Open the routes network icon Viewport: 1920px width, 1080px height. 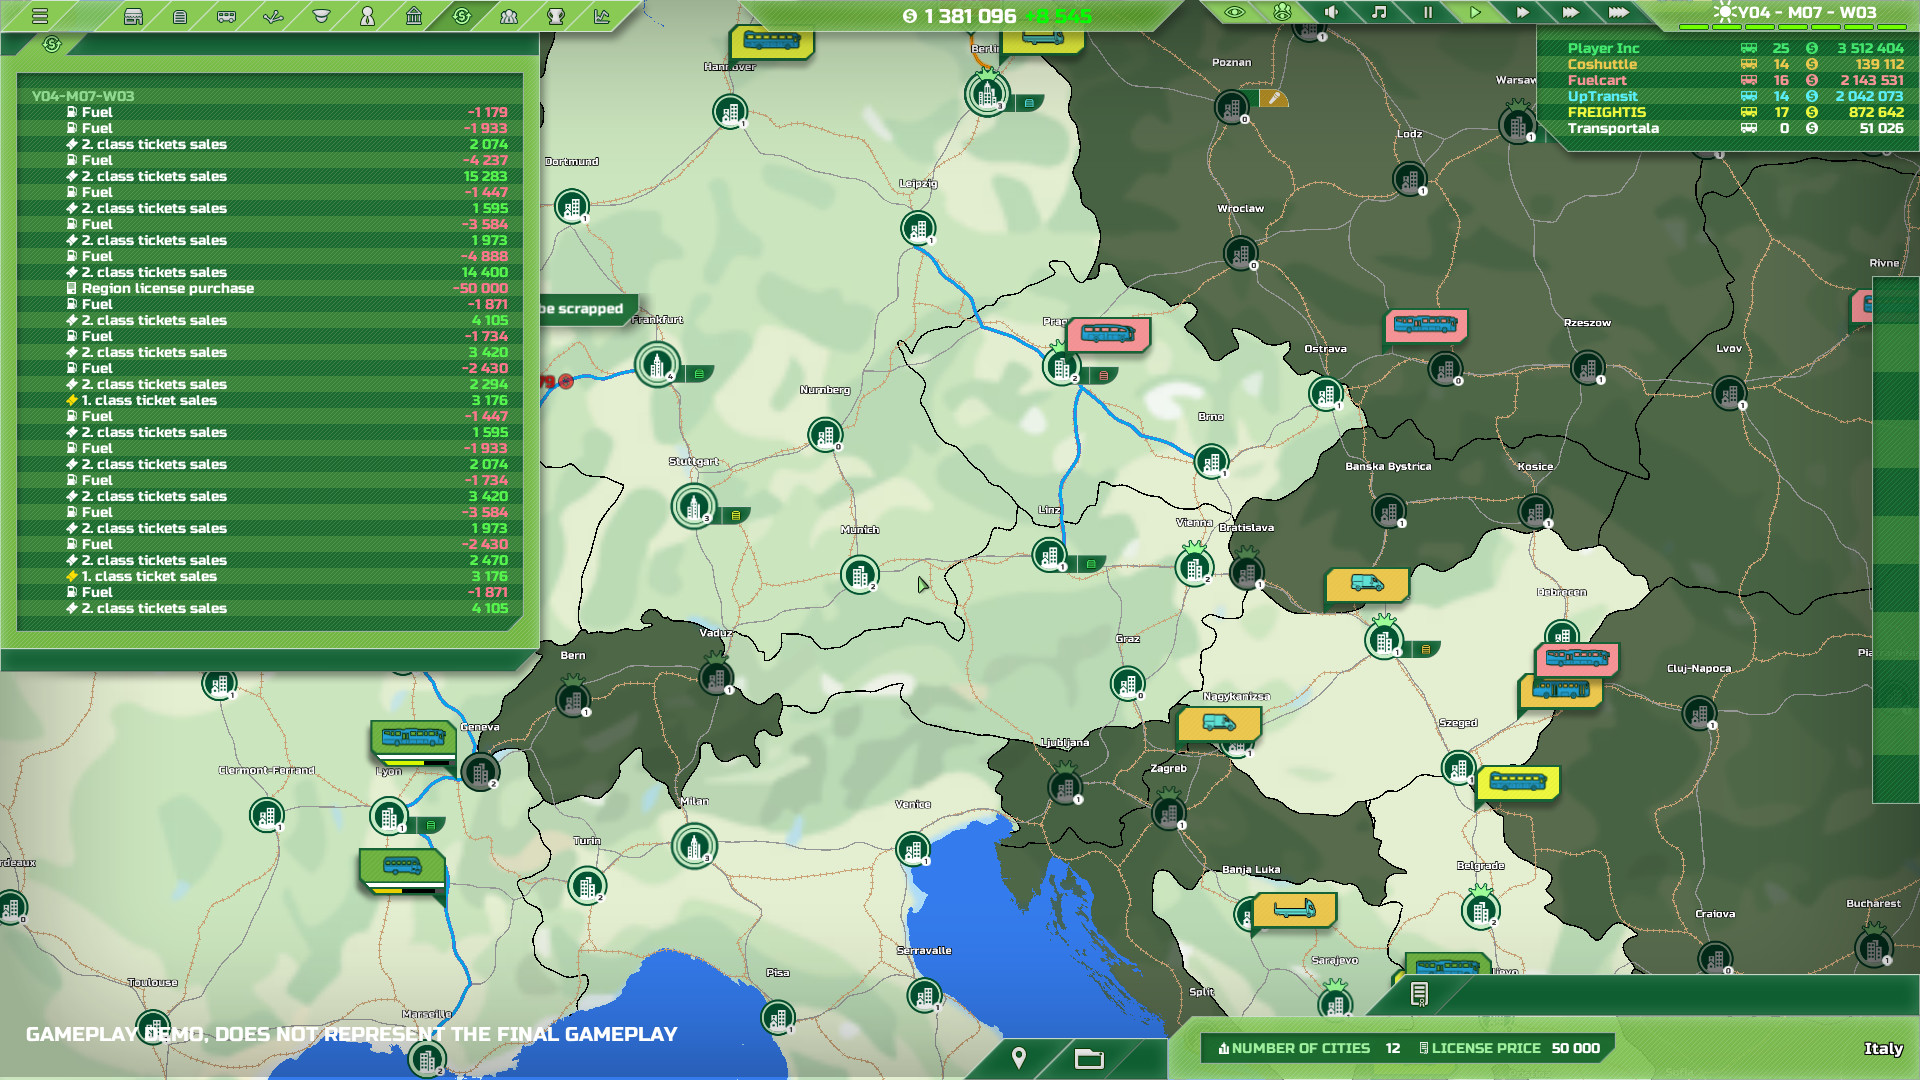[273, 16]
